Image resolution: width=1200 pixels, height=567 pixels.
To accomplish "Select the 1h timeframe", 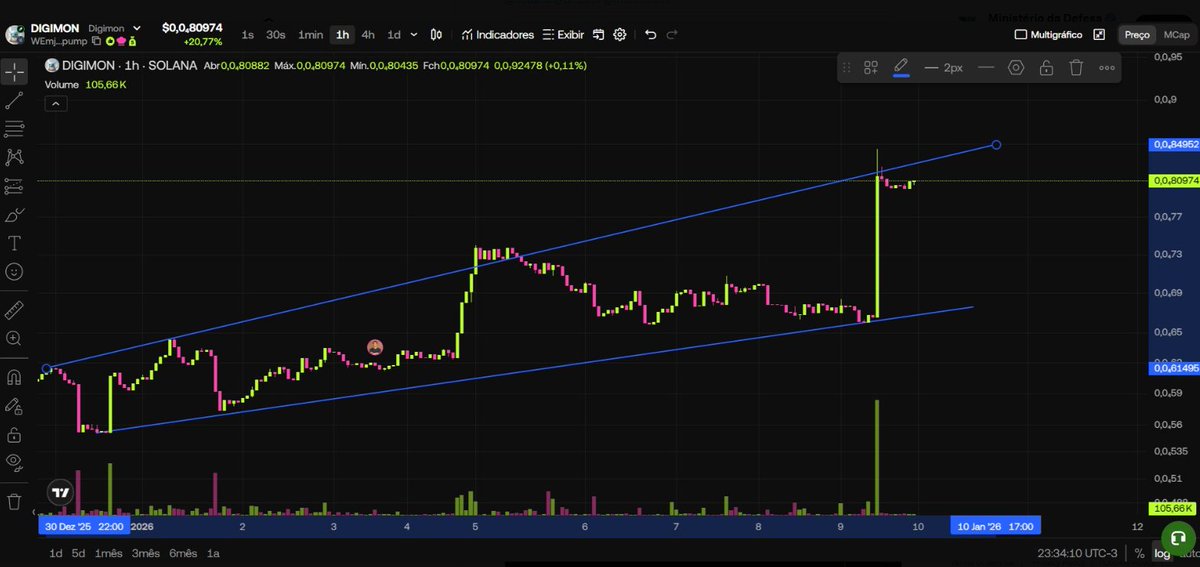I will tap(343, 34).
